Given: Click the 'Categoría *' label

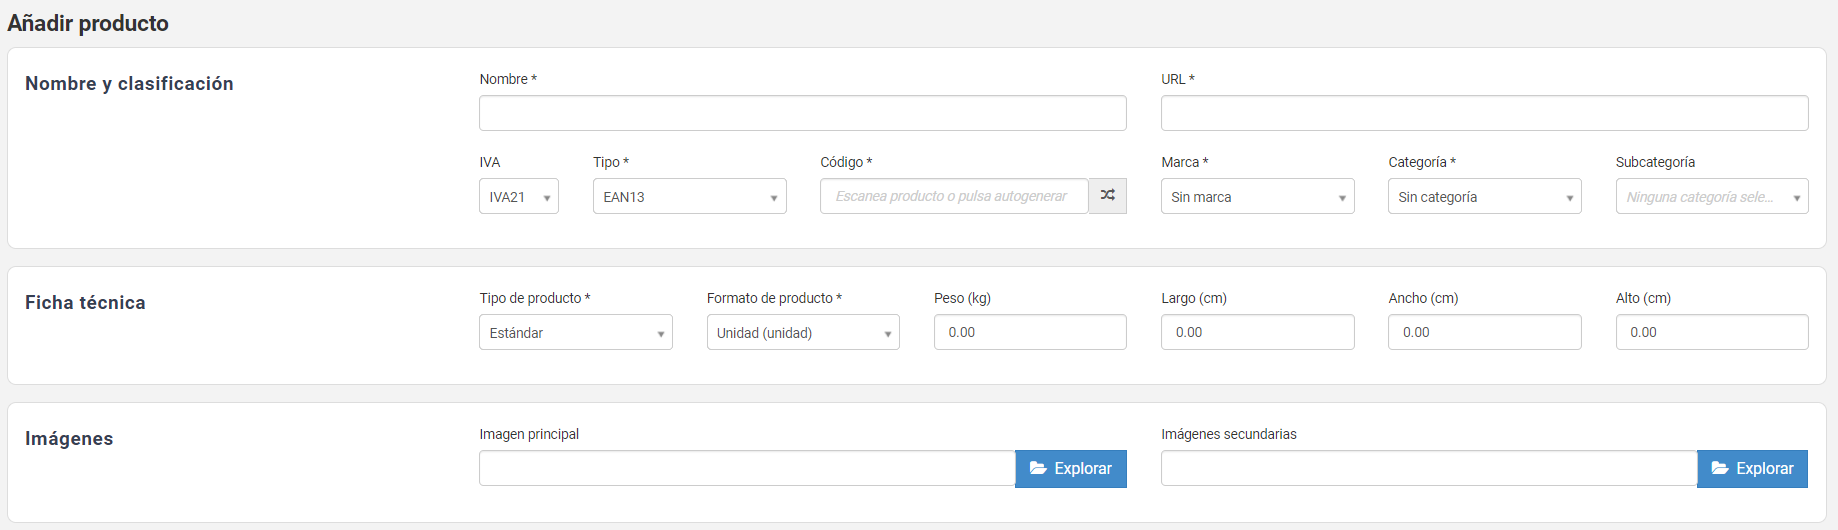Looking at the screenshot, I should click(1422, 162).
